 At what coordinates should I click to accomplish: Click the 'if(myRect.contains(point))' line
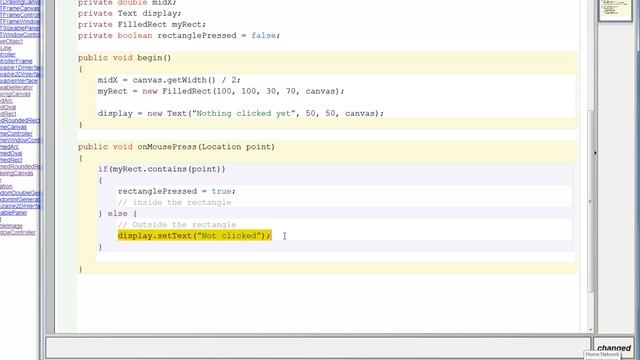[162, 169]
